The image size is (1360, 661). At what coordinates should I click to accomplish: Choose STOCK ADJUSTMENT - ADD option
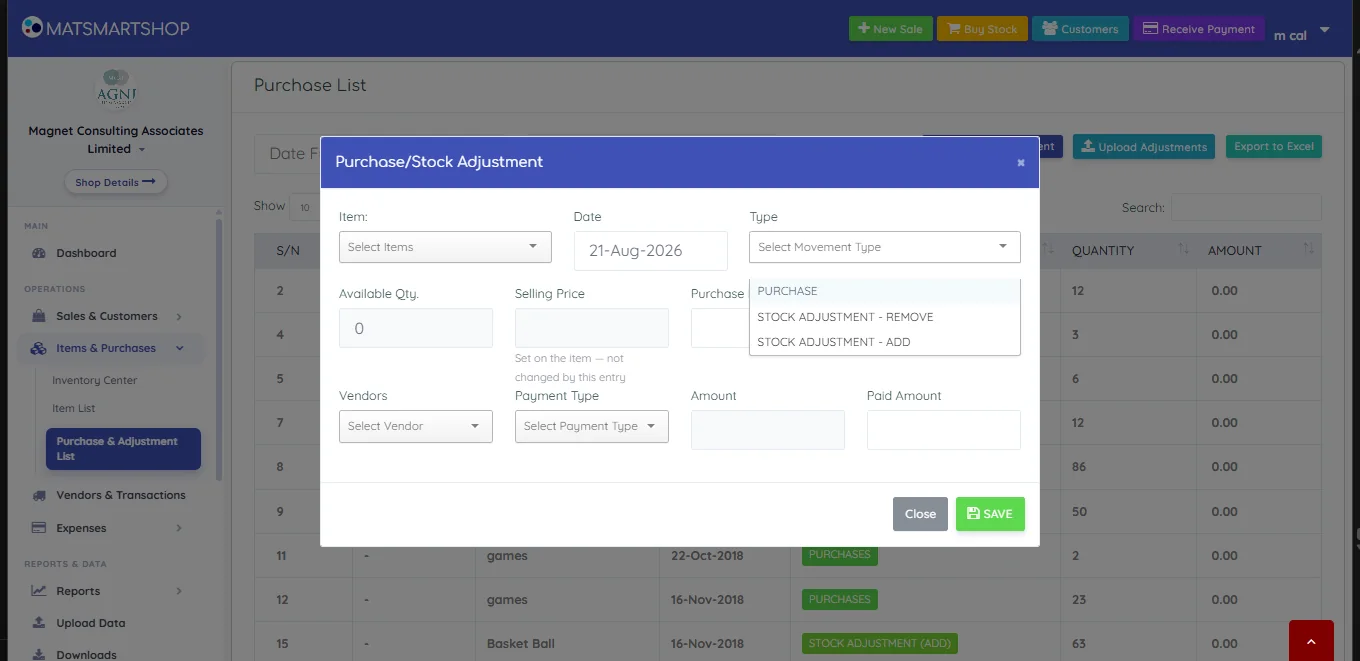[x=885, y=342]
